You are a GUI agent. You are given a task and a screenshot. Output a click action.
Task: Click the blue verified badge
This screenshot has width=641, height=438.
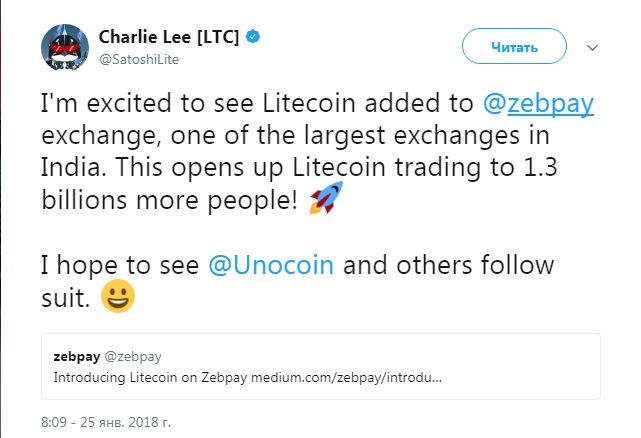257,37
